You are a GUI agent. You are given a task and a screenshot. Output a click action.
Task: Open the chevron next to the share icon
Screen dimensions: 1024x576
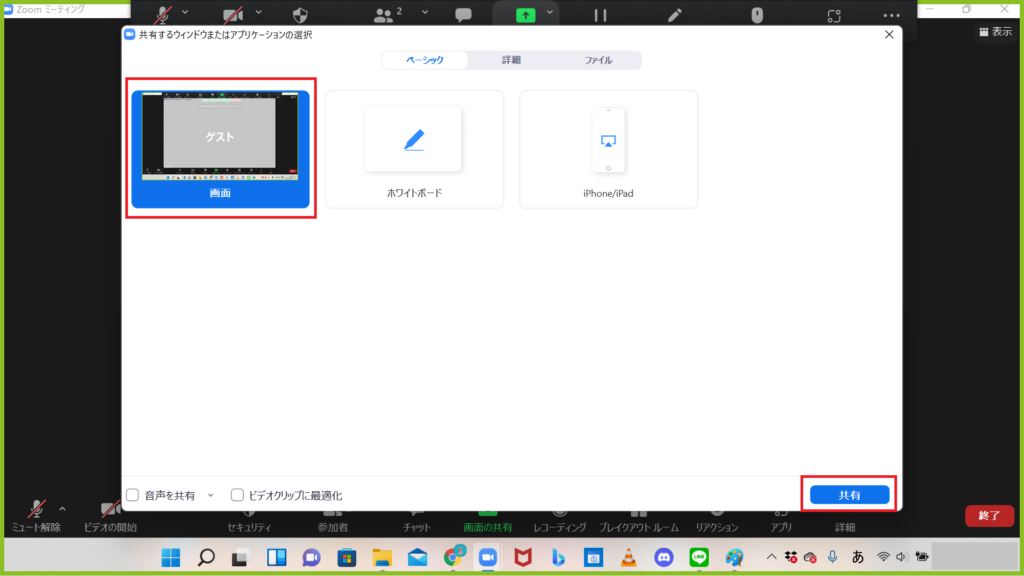click(549, 13)
